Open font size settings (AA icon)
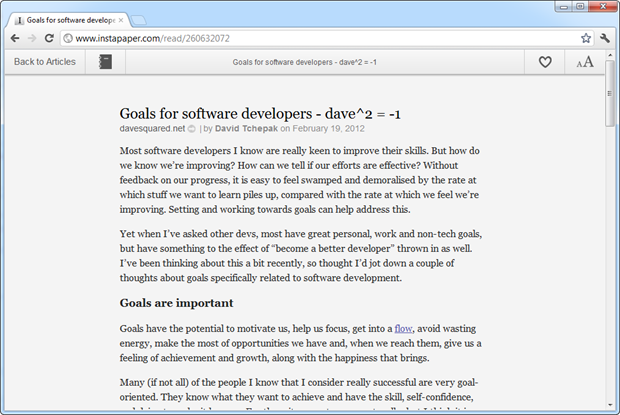 pyautogui.click(x=584, y=62)
